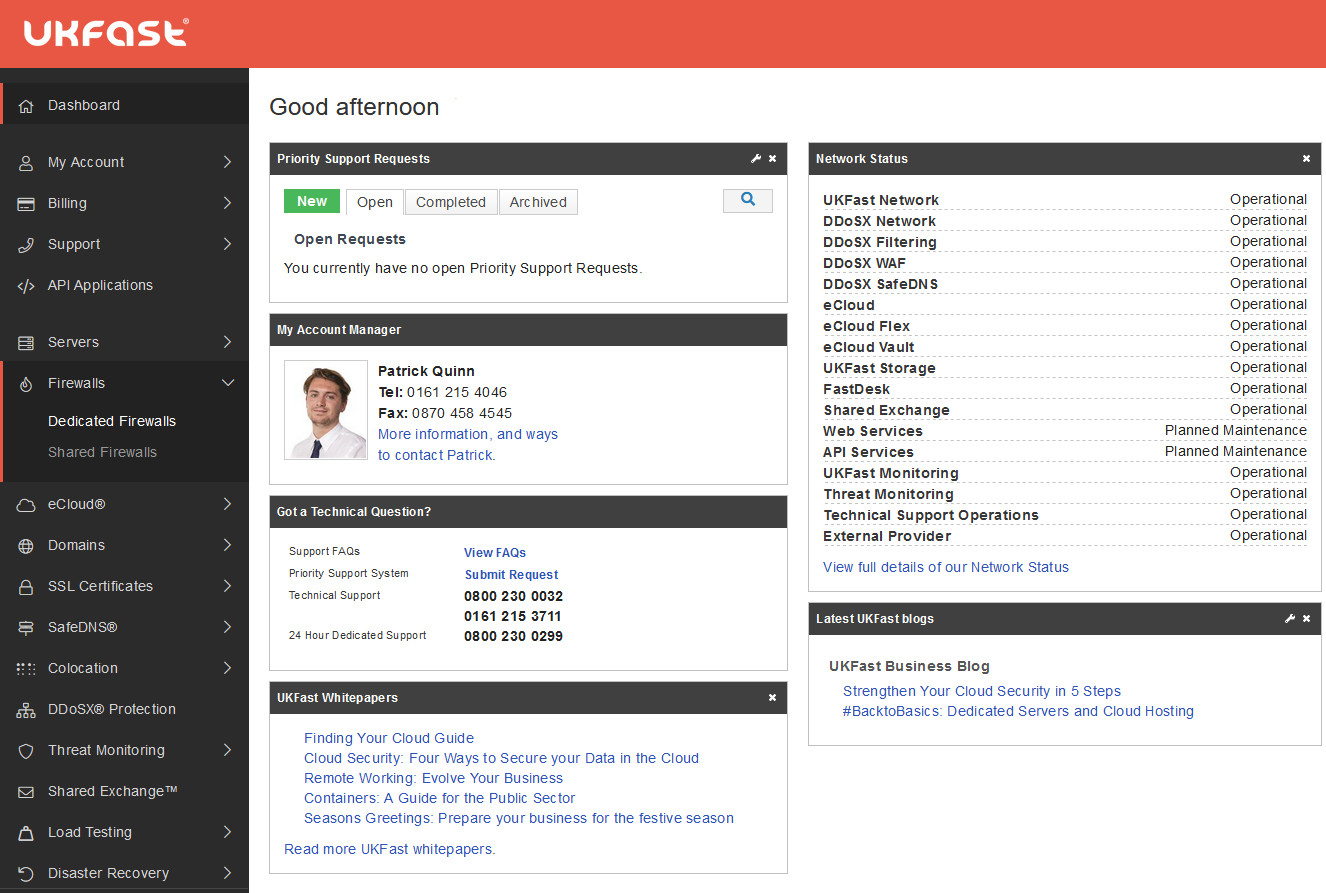Click the eCloud cloud icon

(x=27, y=505)
